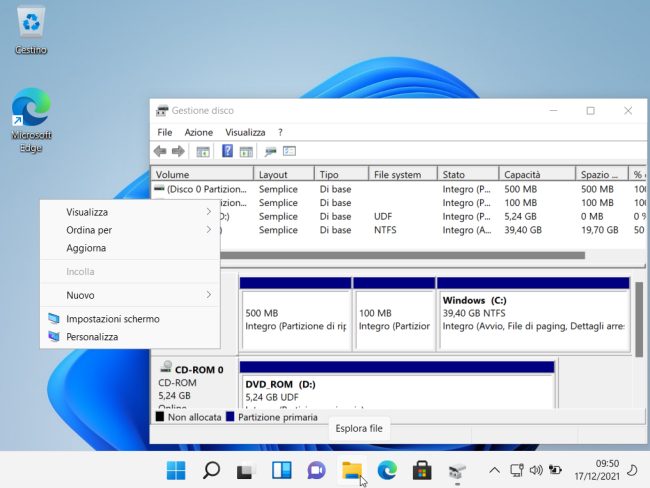The height and width of the screenshot is (488, 650).
Task: Select the Windows (C:) partition block
Action: 533,315
